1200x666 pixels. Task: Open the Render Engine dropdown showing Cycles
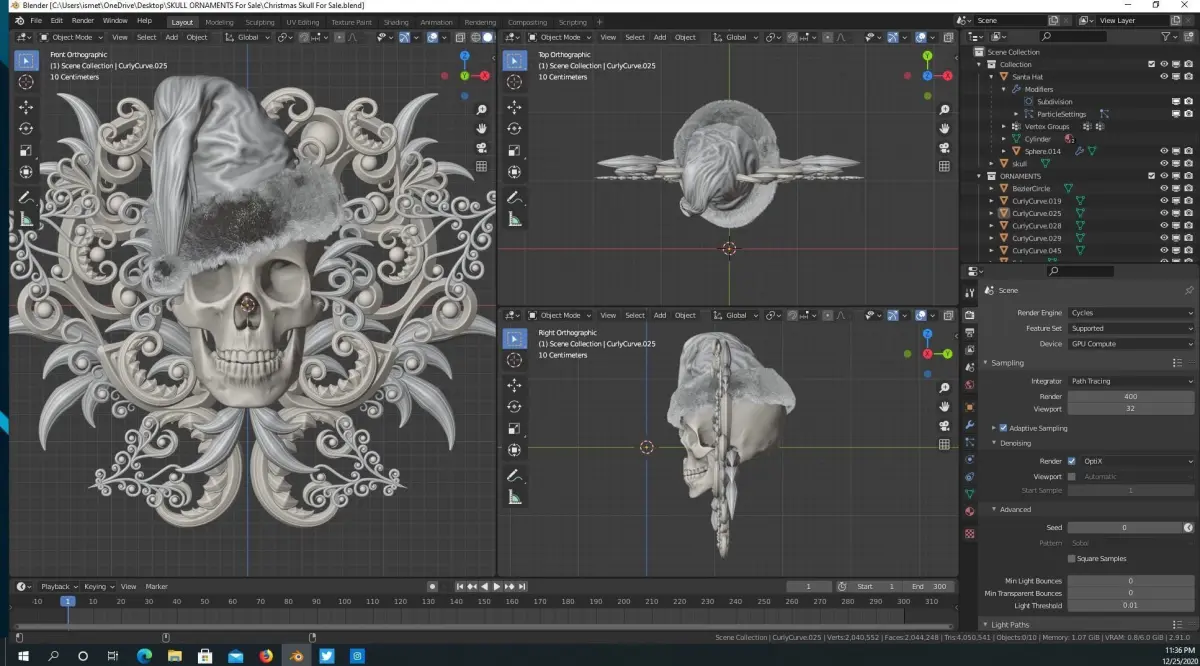[1130, 313]
